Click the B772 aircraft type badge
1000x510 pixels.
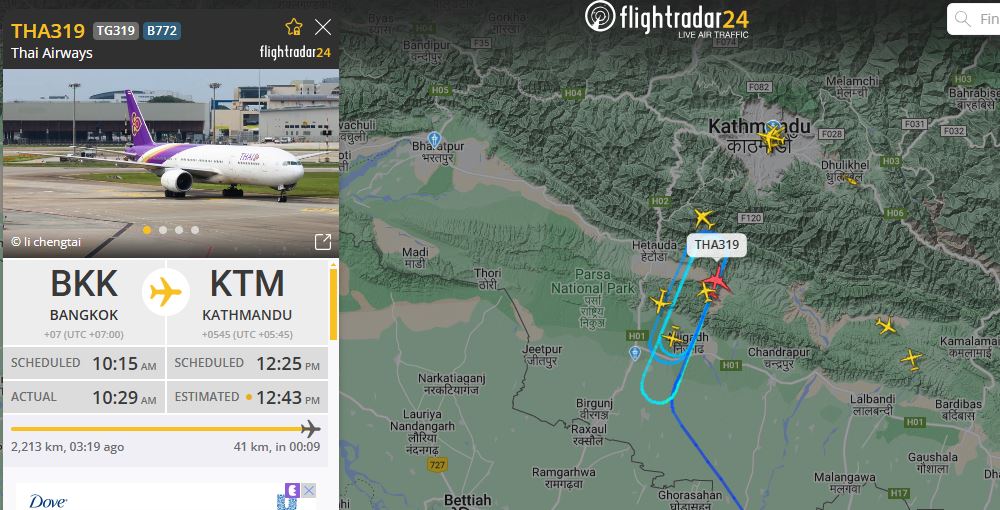pos(161,31)
